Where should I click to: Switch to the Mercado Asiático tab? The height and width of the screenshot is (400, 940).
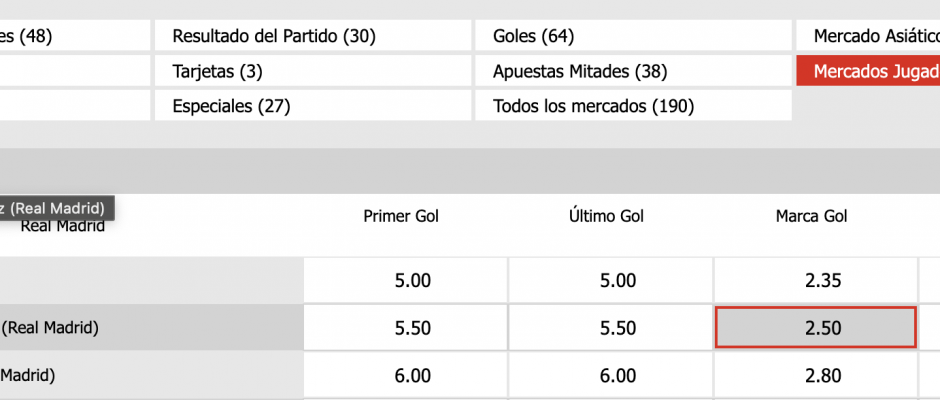click(868, 37)
